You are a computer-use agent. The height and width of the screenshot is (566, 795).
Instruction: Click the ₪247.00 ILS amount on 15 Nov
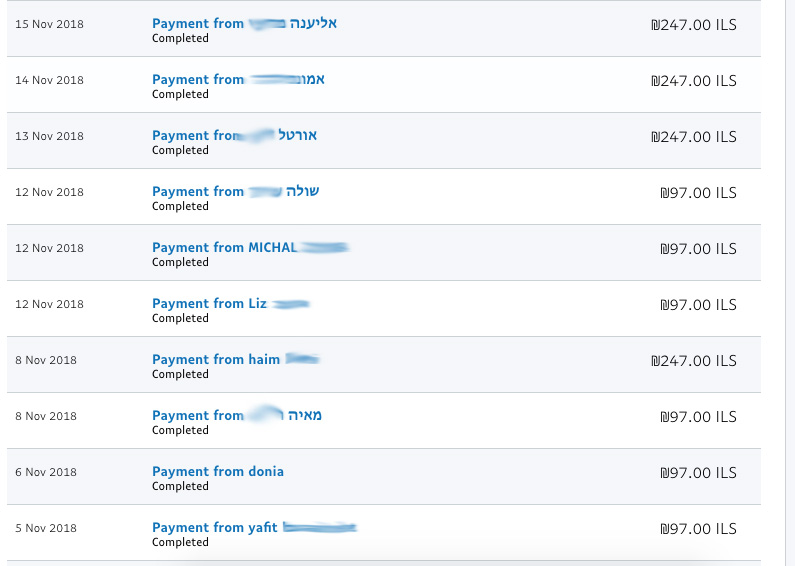pyautogui.click(x=694, y=25)
